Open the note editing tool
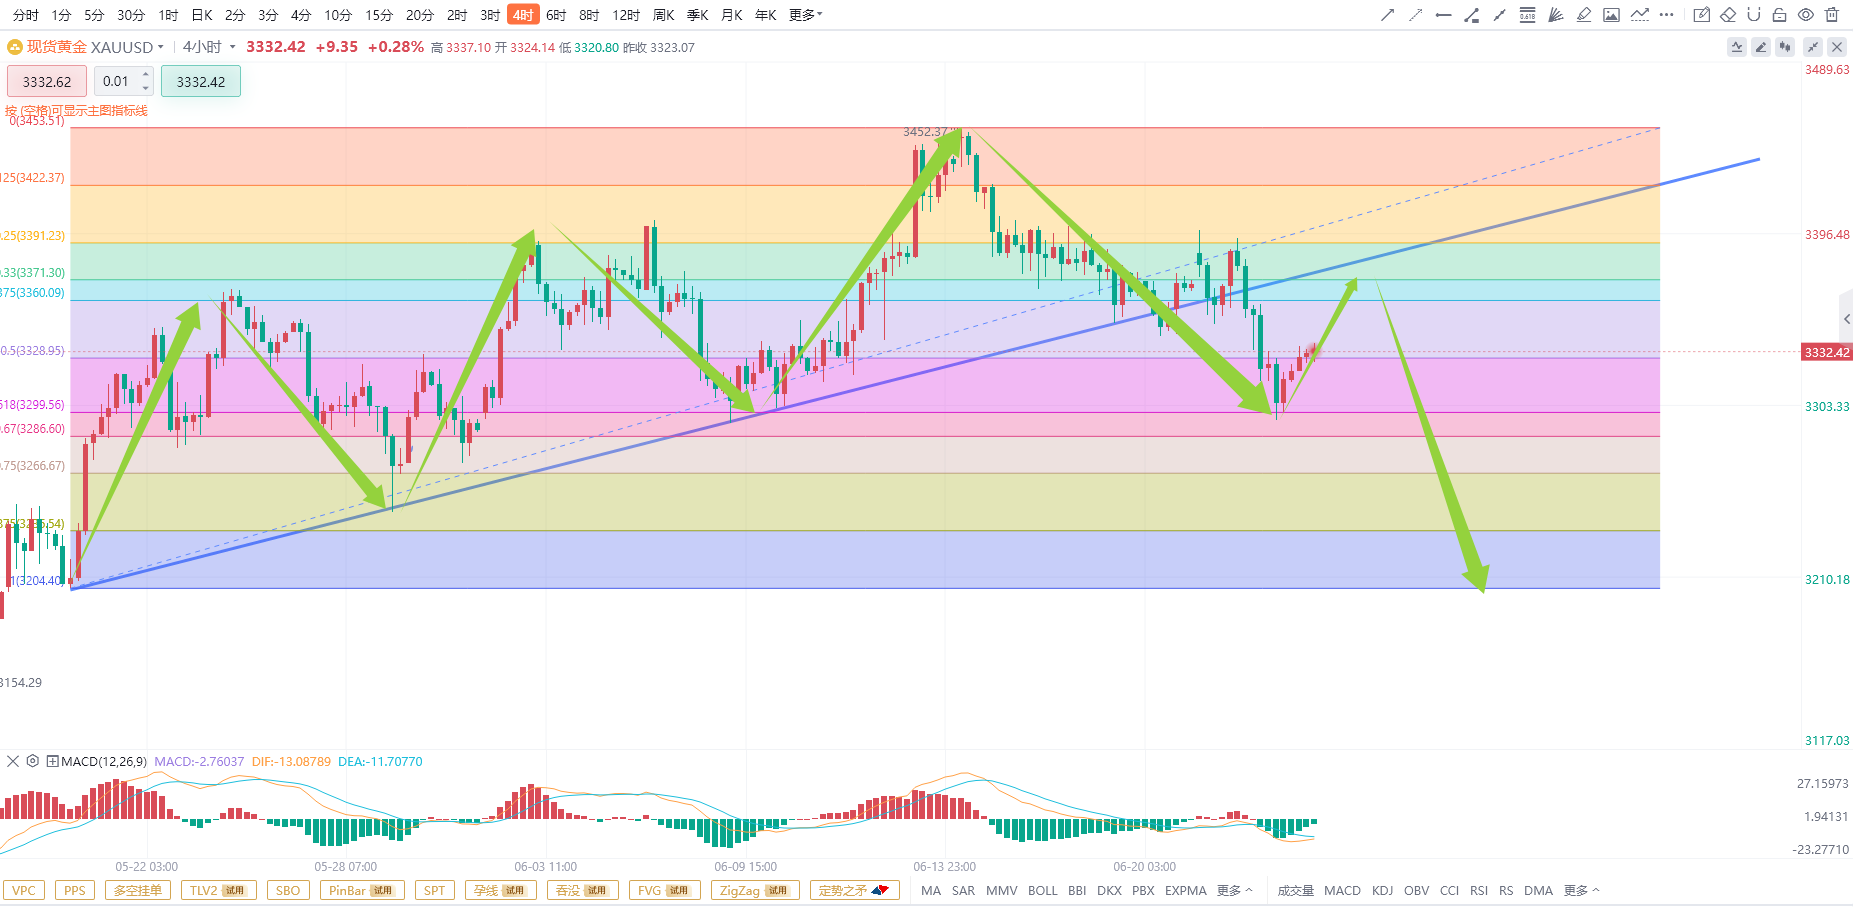 [x=1701, y=15]
